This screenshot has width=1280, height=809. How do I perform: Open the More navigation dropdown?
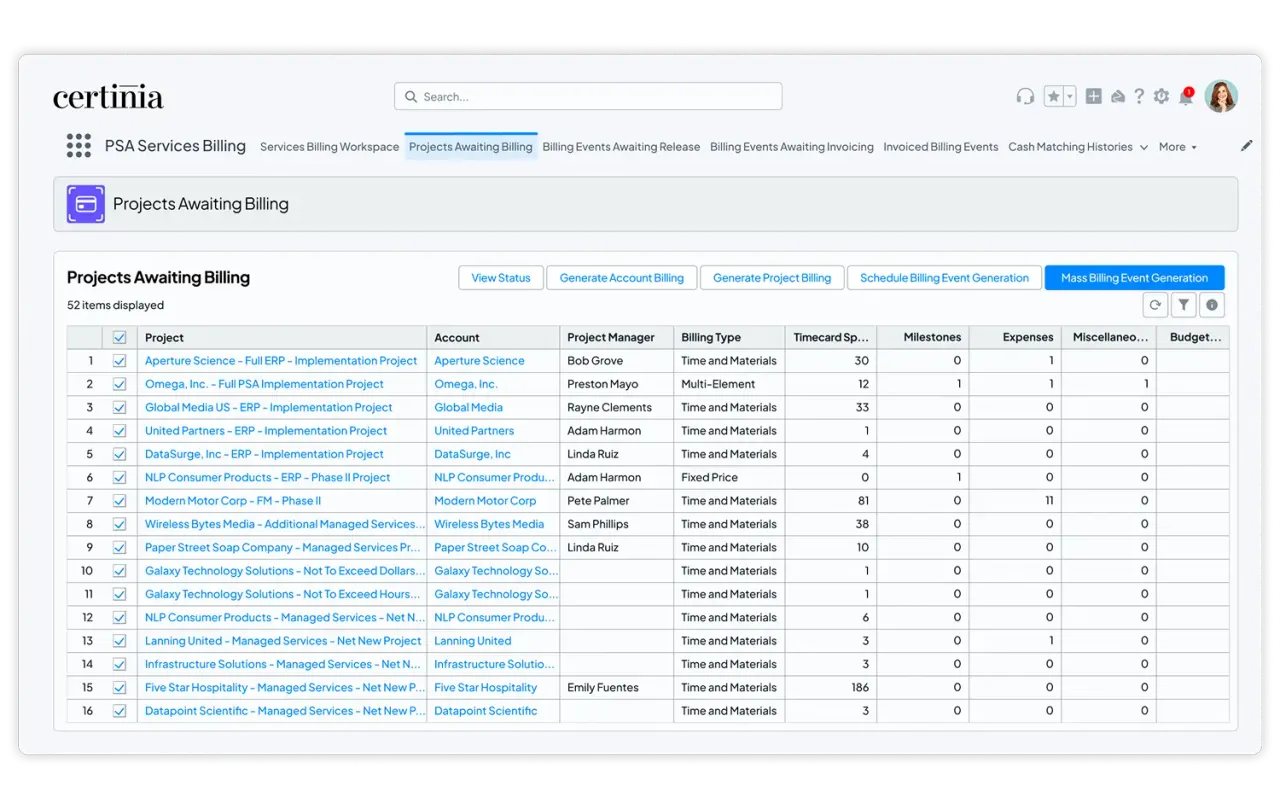click(1178, 147)
